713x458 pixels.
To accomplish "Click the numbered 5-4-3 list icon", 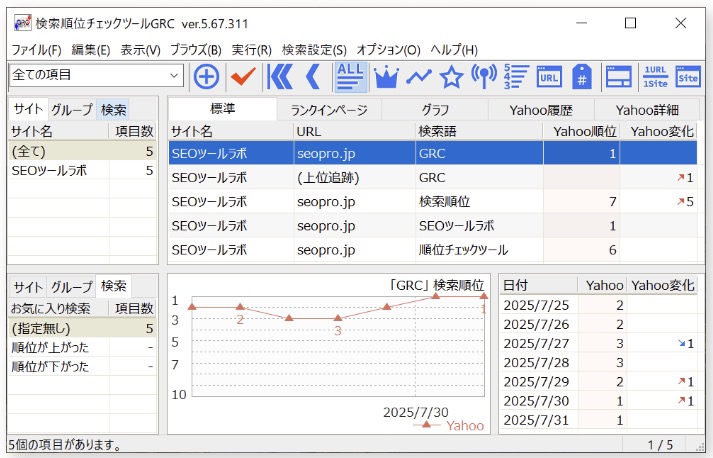I will 516,76.
